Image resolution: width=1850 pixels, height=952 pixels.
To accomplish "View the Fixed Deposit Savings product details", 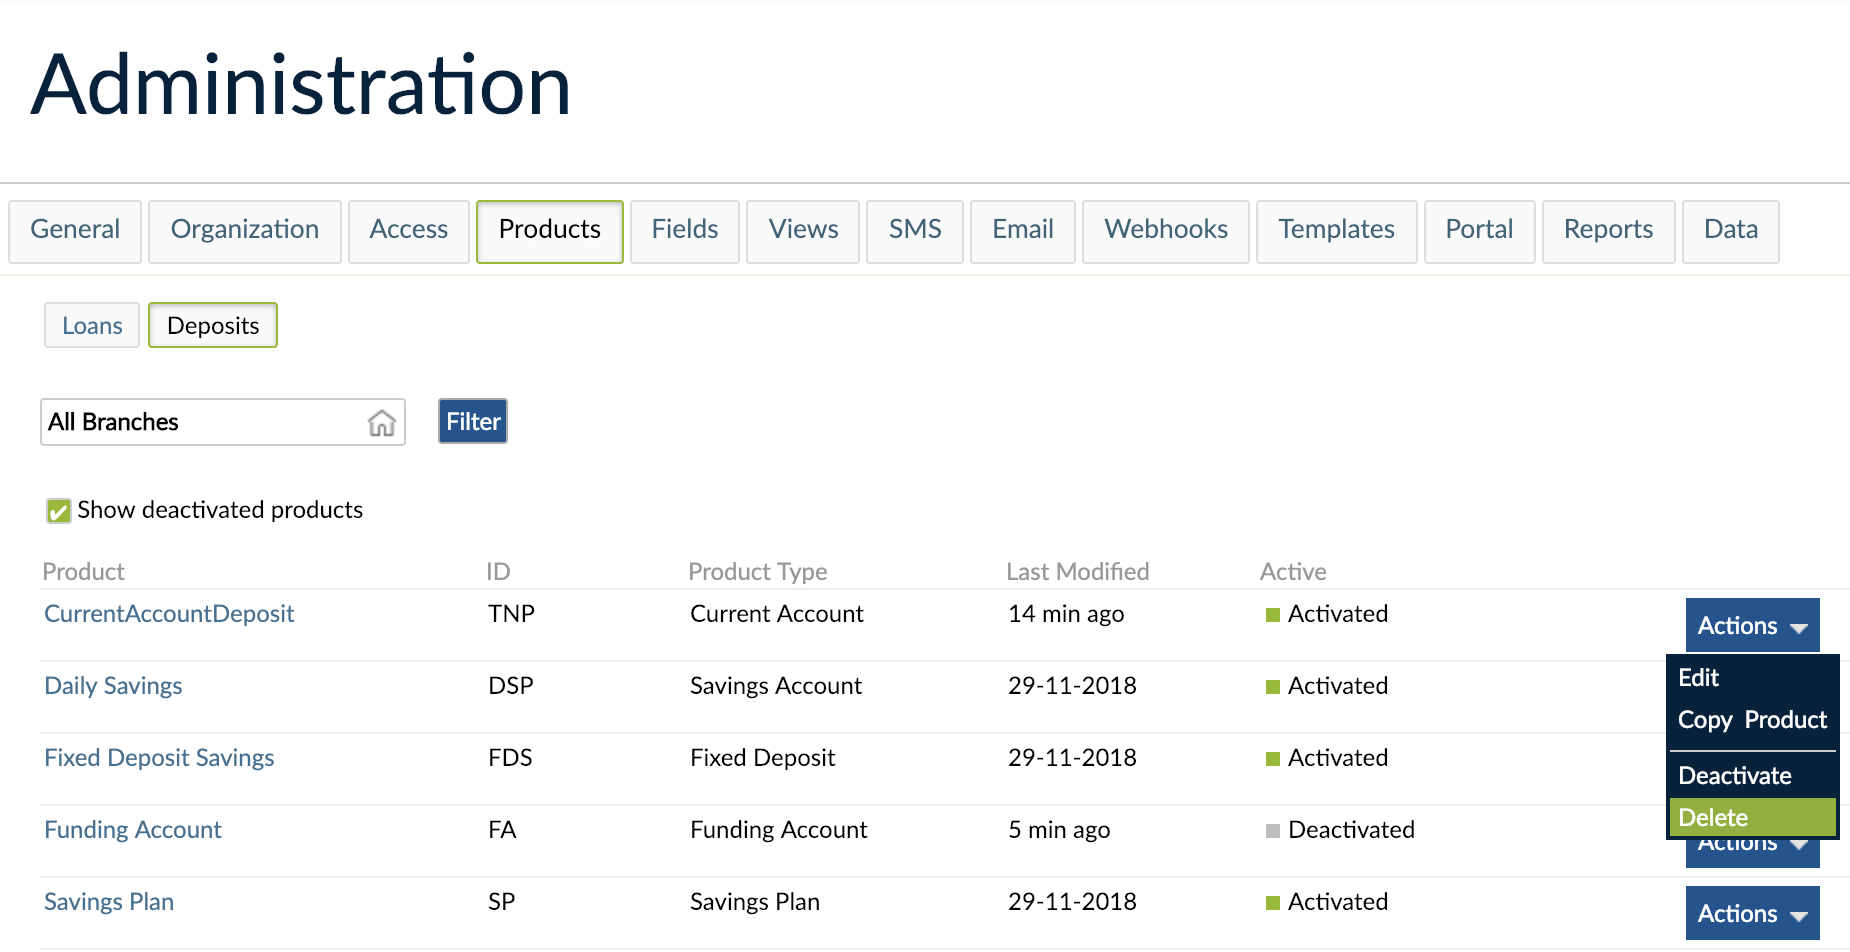I will [158, 757].
